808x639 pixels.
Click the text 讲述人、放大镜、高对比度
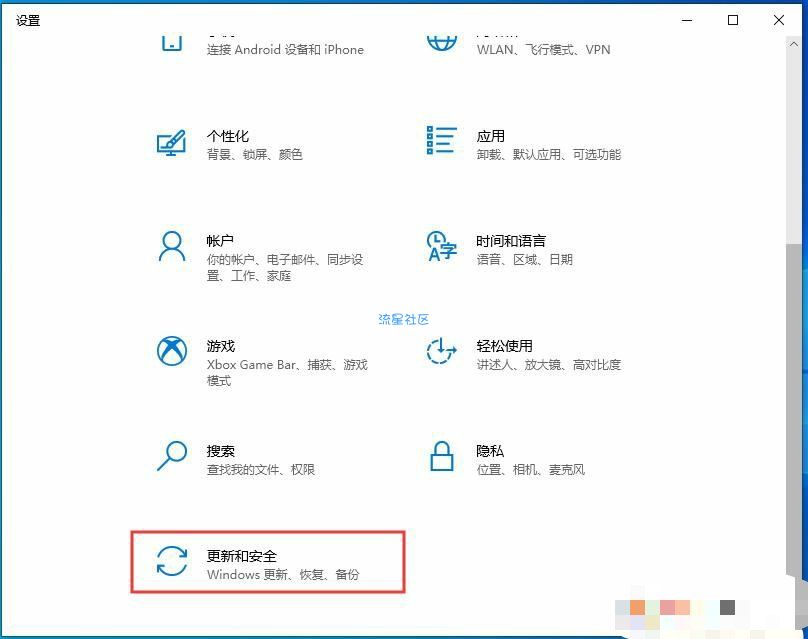click(548, 364)
